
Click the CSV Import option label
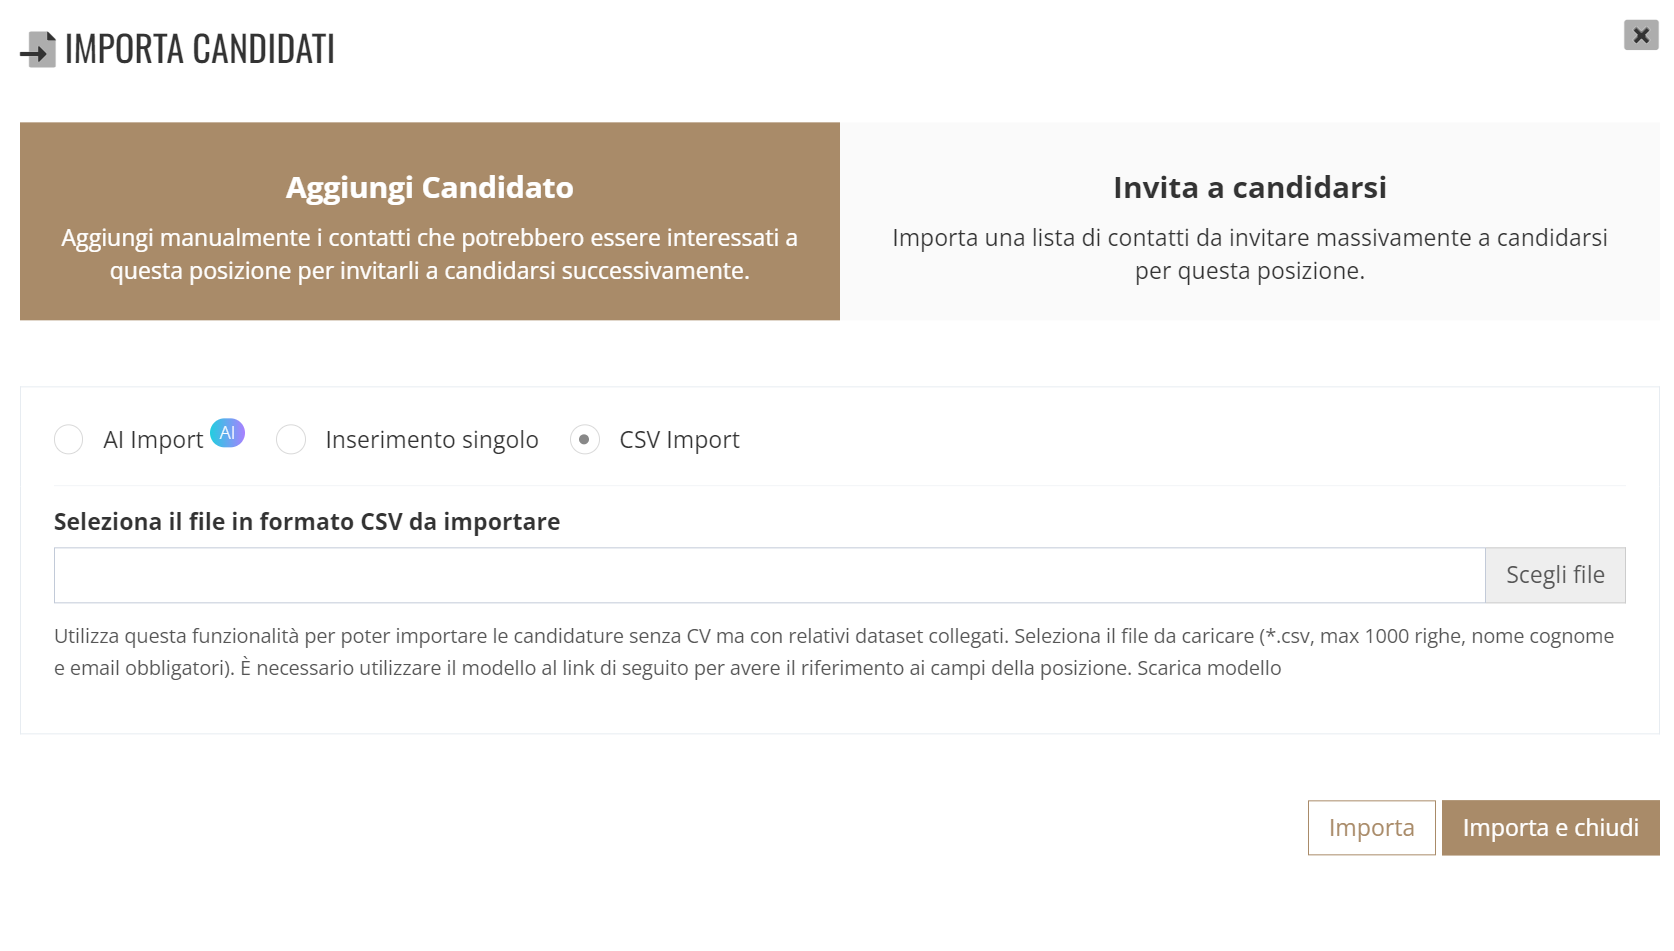[x=680, y=440]
